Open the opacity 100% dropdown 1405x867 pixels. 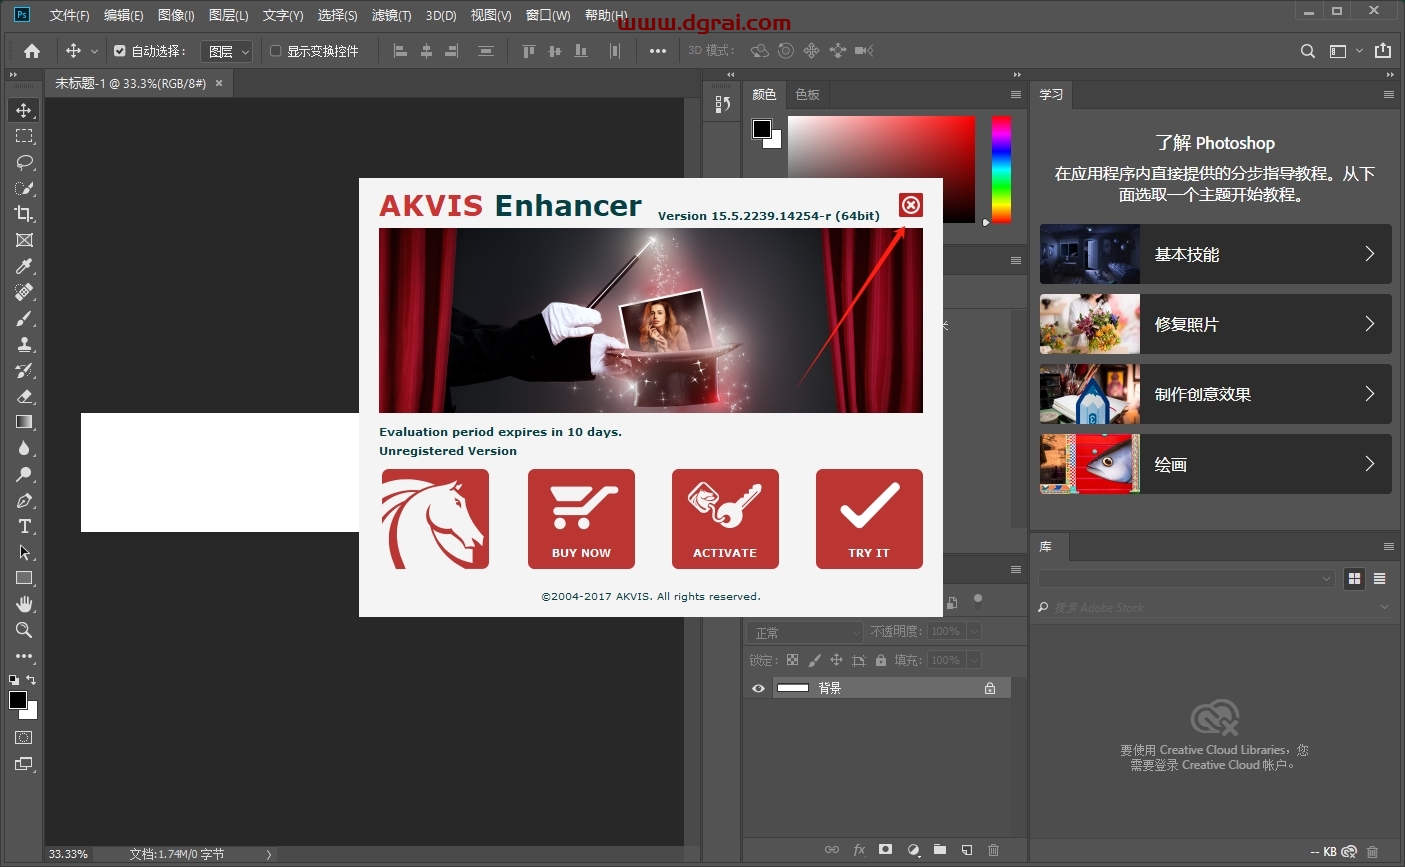tap(973, 631)
